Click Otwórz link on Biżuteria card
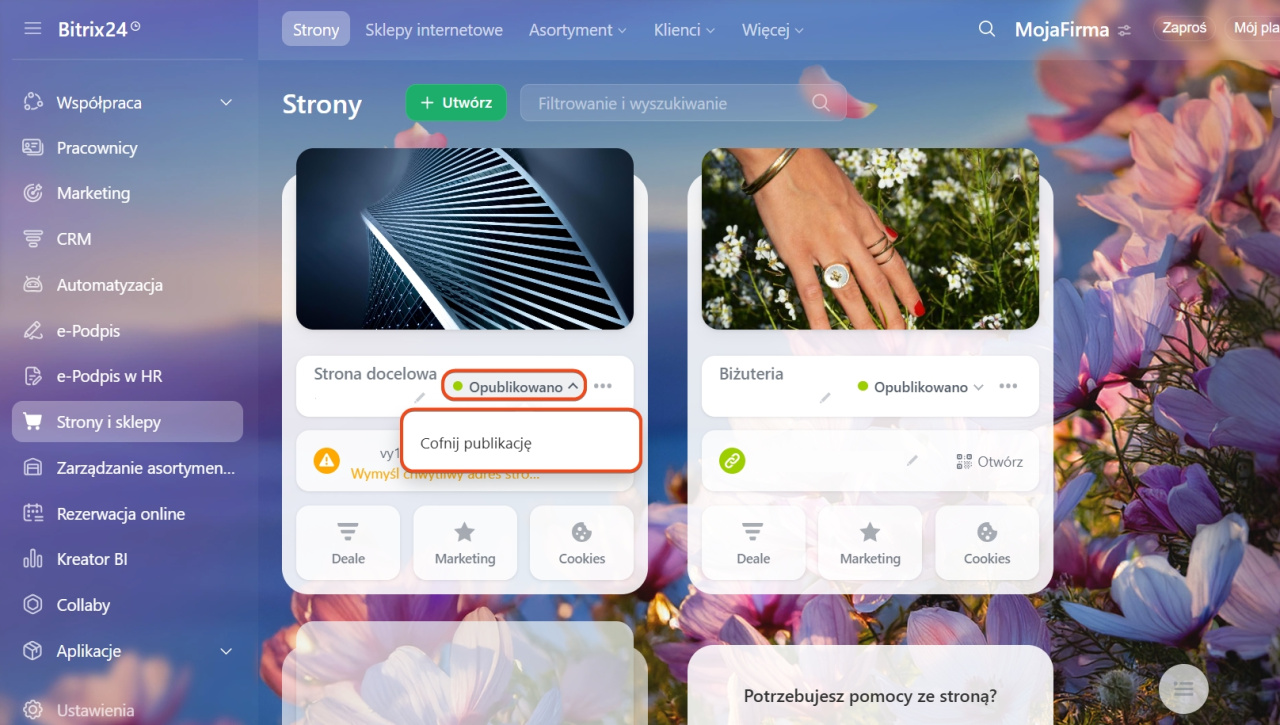Viewport: 1280px width, 725px height. point(989,461)
